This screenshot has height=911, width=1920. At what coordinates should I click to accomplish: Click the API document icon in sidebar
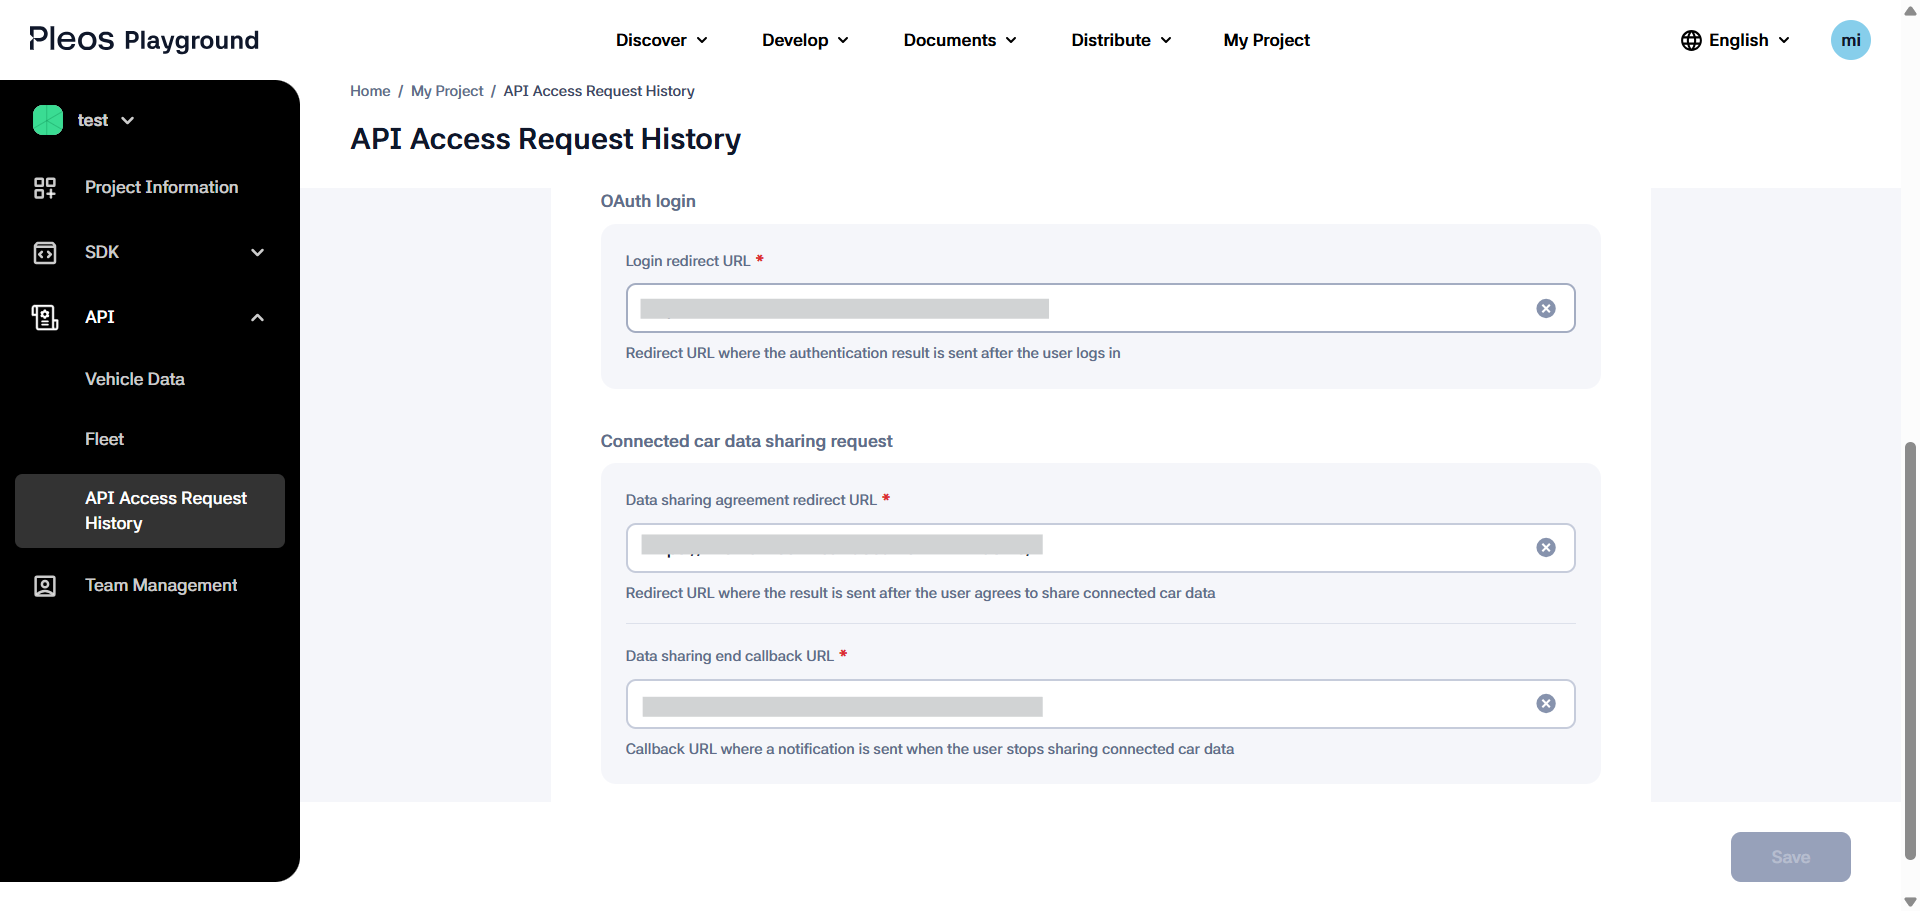coord(45,317)
